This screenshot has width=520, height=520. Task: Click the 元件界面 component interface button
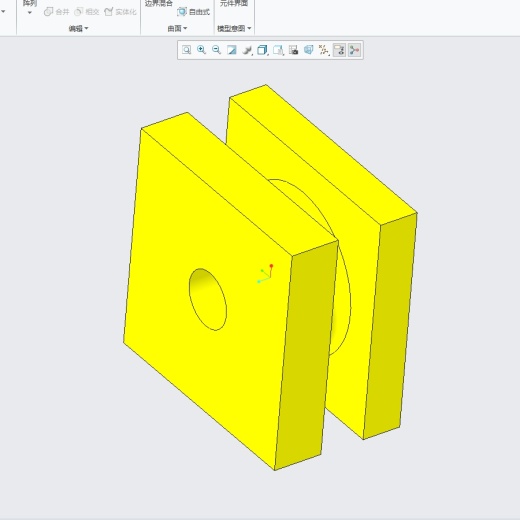pyautogui.click(x=234, y=3)
